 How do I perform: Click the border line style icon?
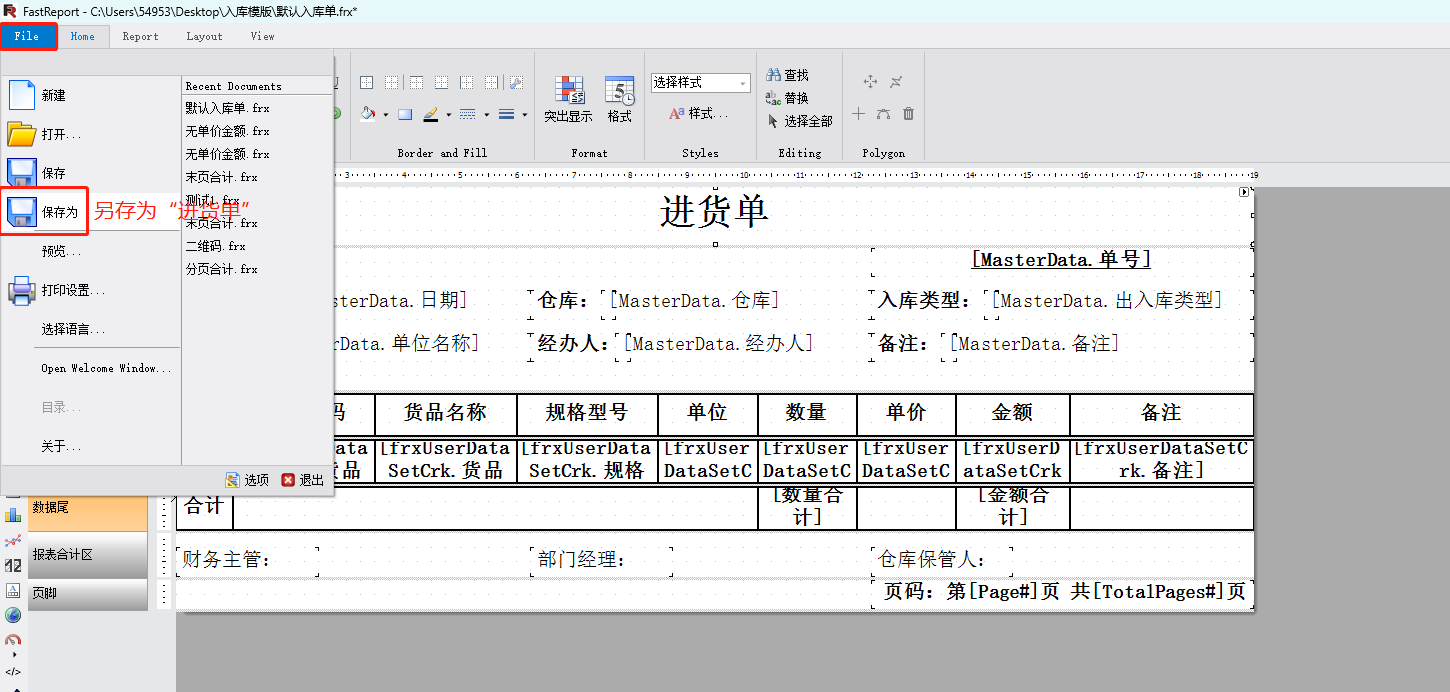click(x=467, y=114)
